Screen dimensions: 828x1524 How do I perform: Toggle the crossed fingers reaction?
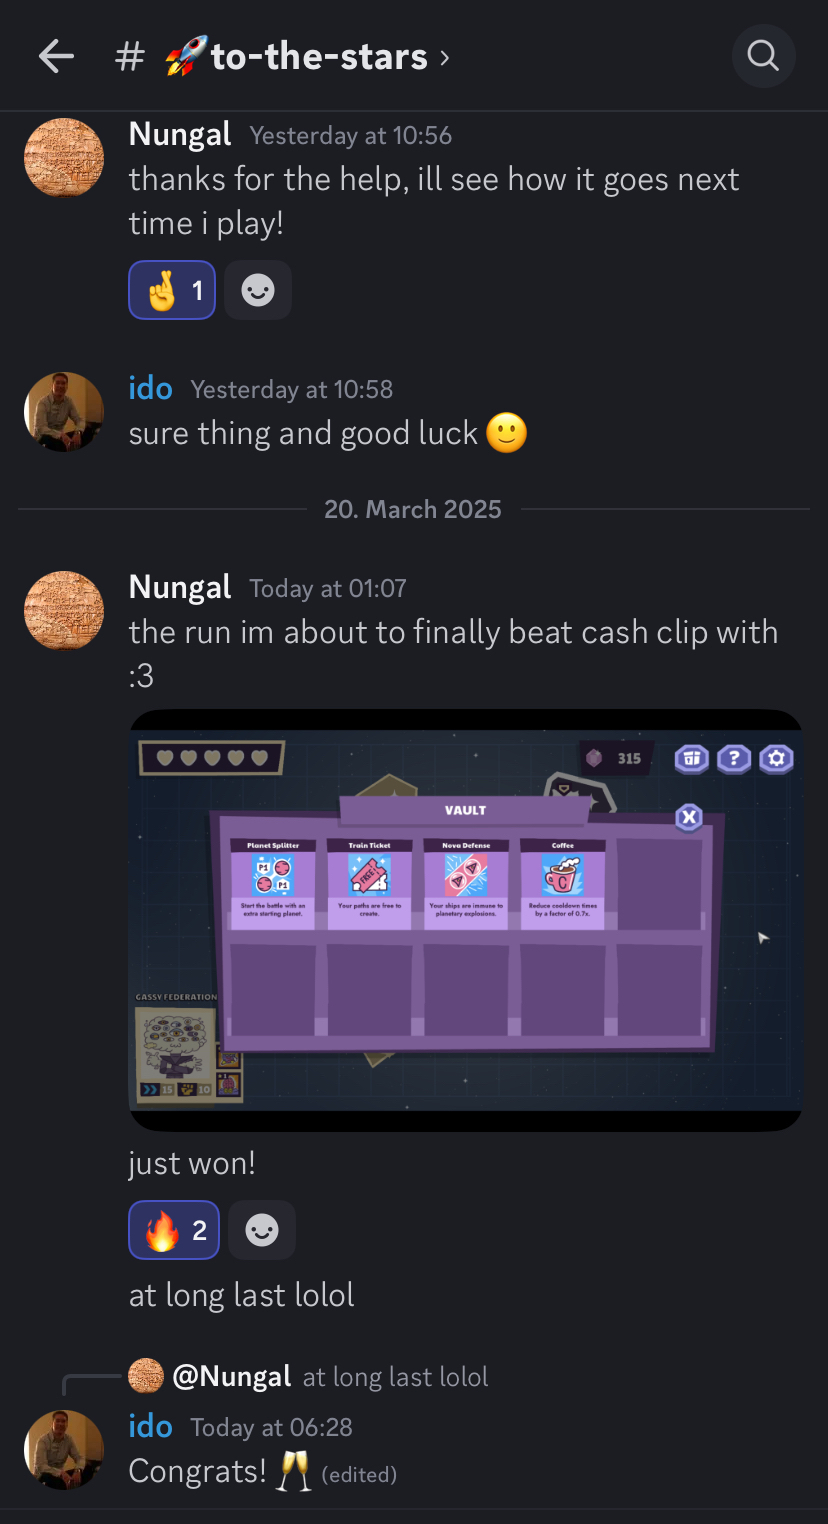click(x=172, y=290)
